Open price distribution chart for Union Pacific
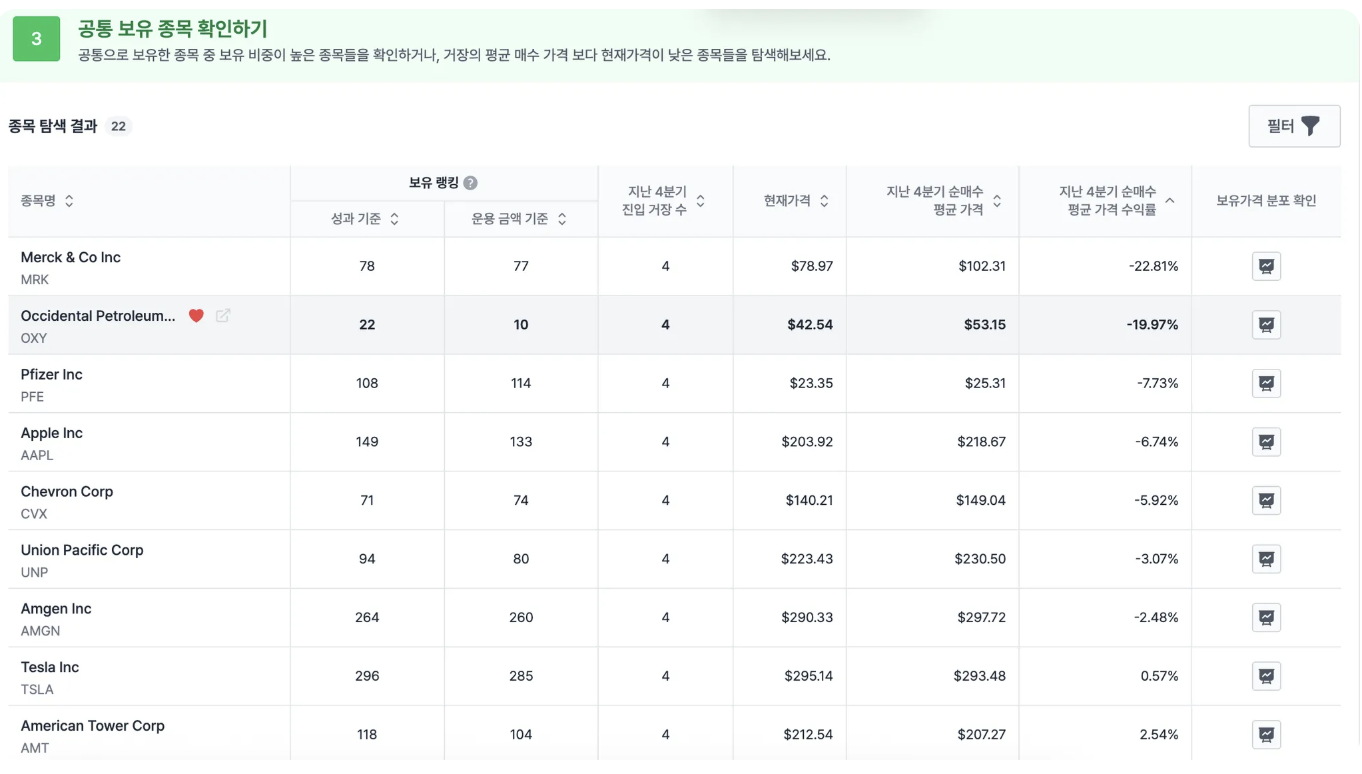Image resolution: width=1362 pixels, height=774 pixels. pos(1266,559)
